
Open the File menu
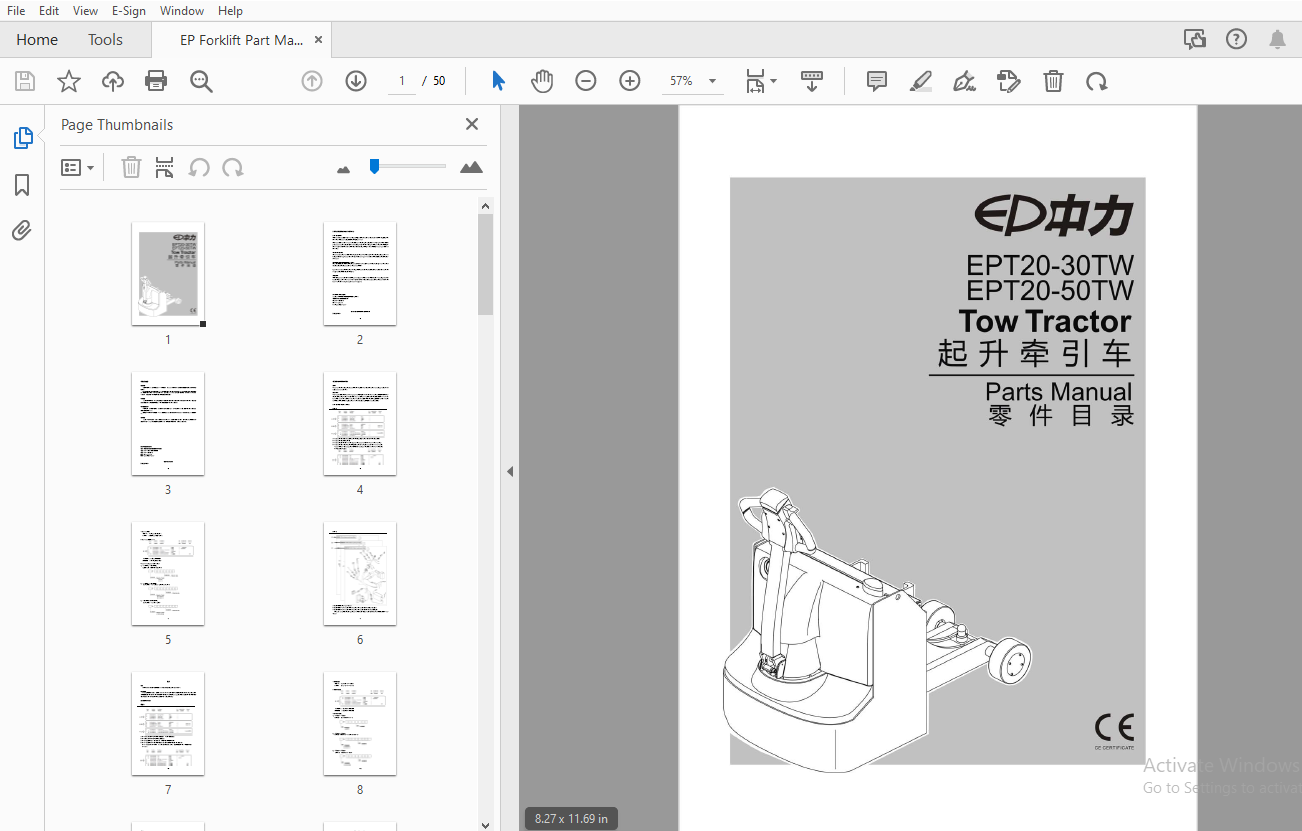[x=16, y=10]
